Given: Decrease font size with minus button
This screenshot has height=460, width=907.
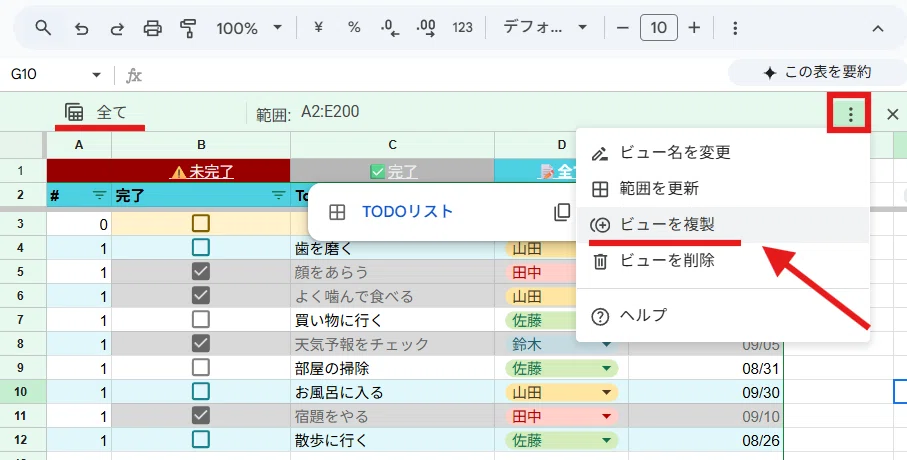Looking at the screenshot, I should [622, 28].
